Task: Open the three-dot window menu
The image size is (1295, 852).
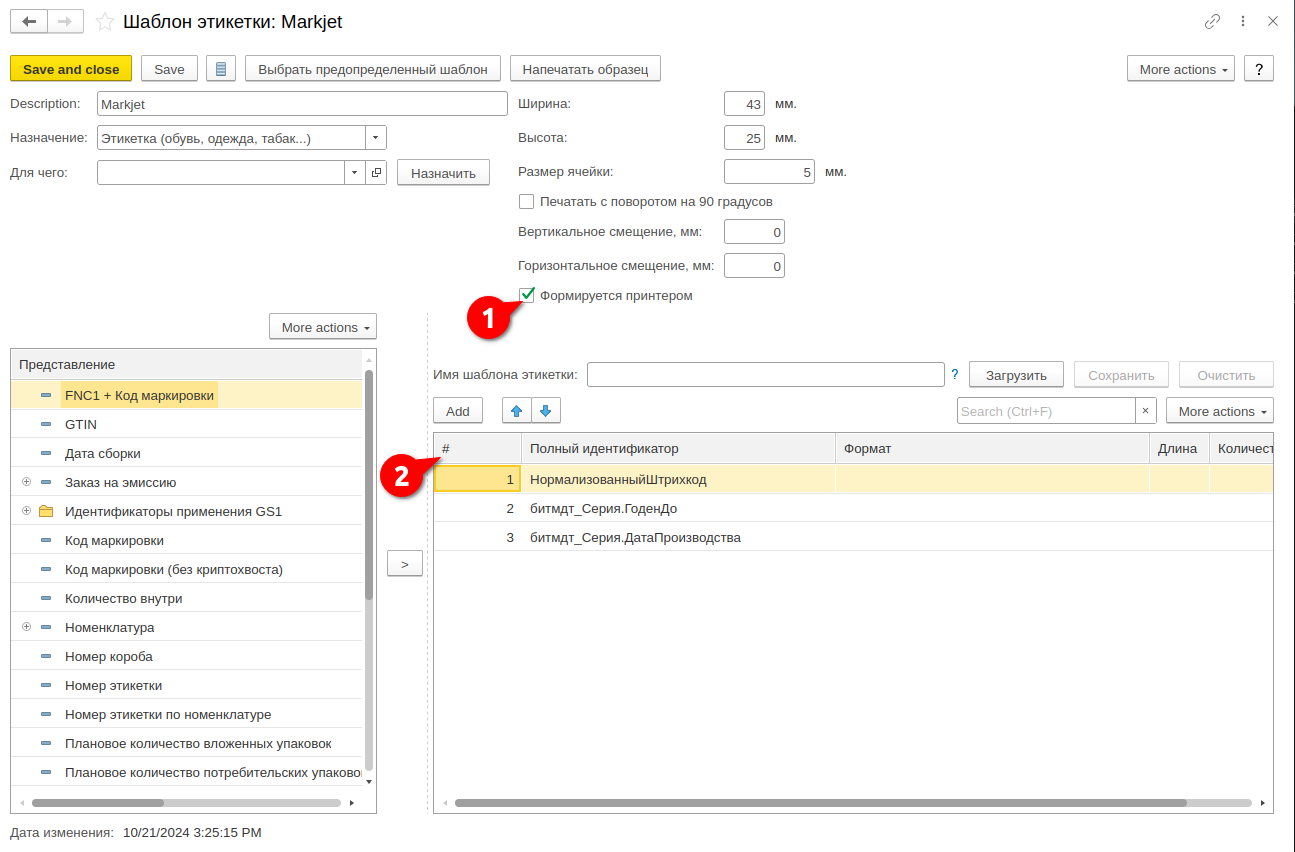Action: 1242,21
